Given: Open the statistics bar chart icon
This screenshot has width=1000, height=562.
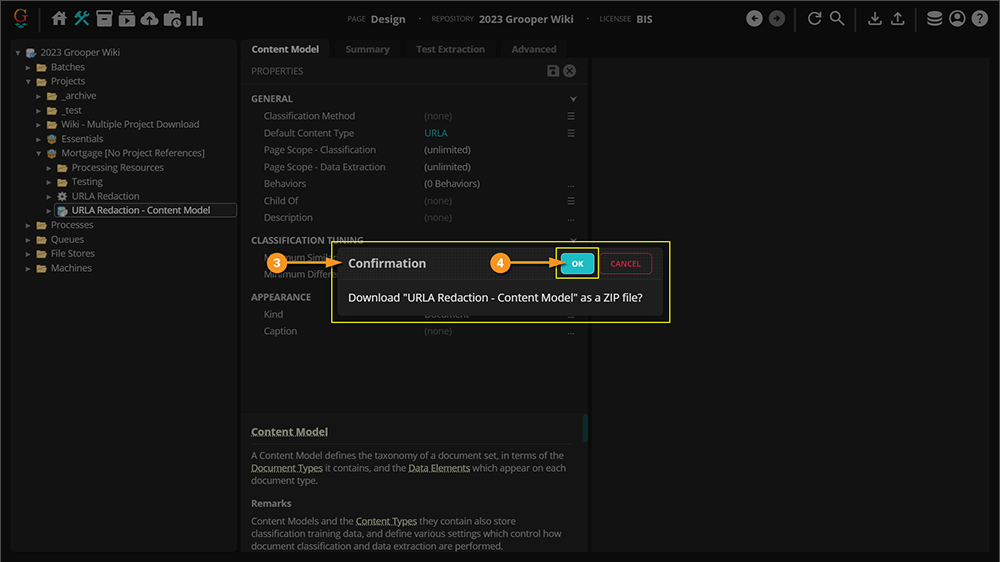Looking at the screenshot, I should coord(194,19).
